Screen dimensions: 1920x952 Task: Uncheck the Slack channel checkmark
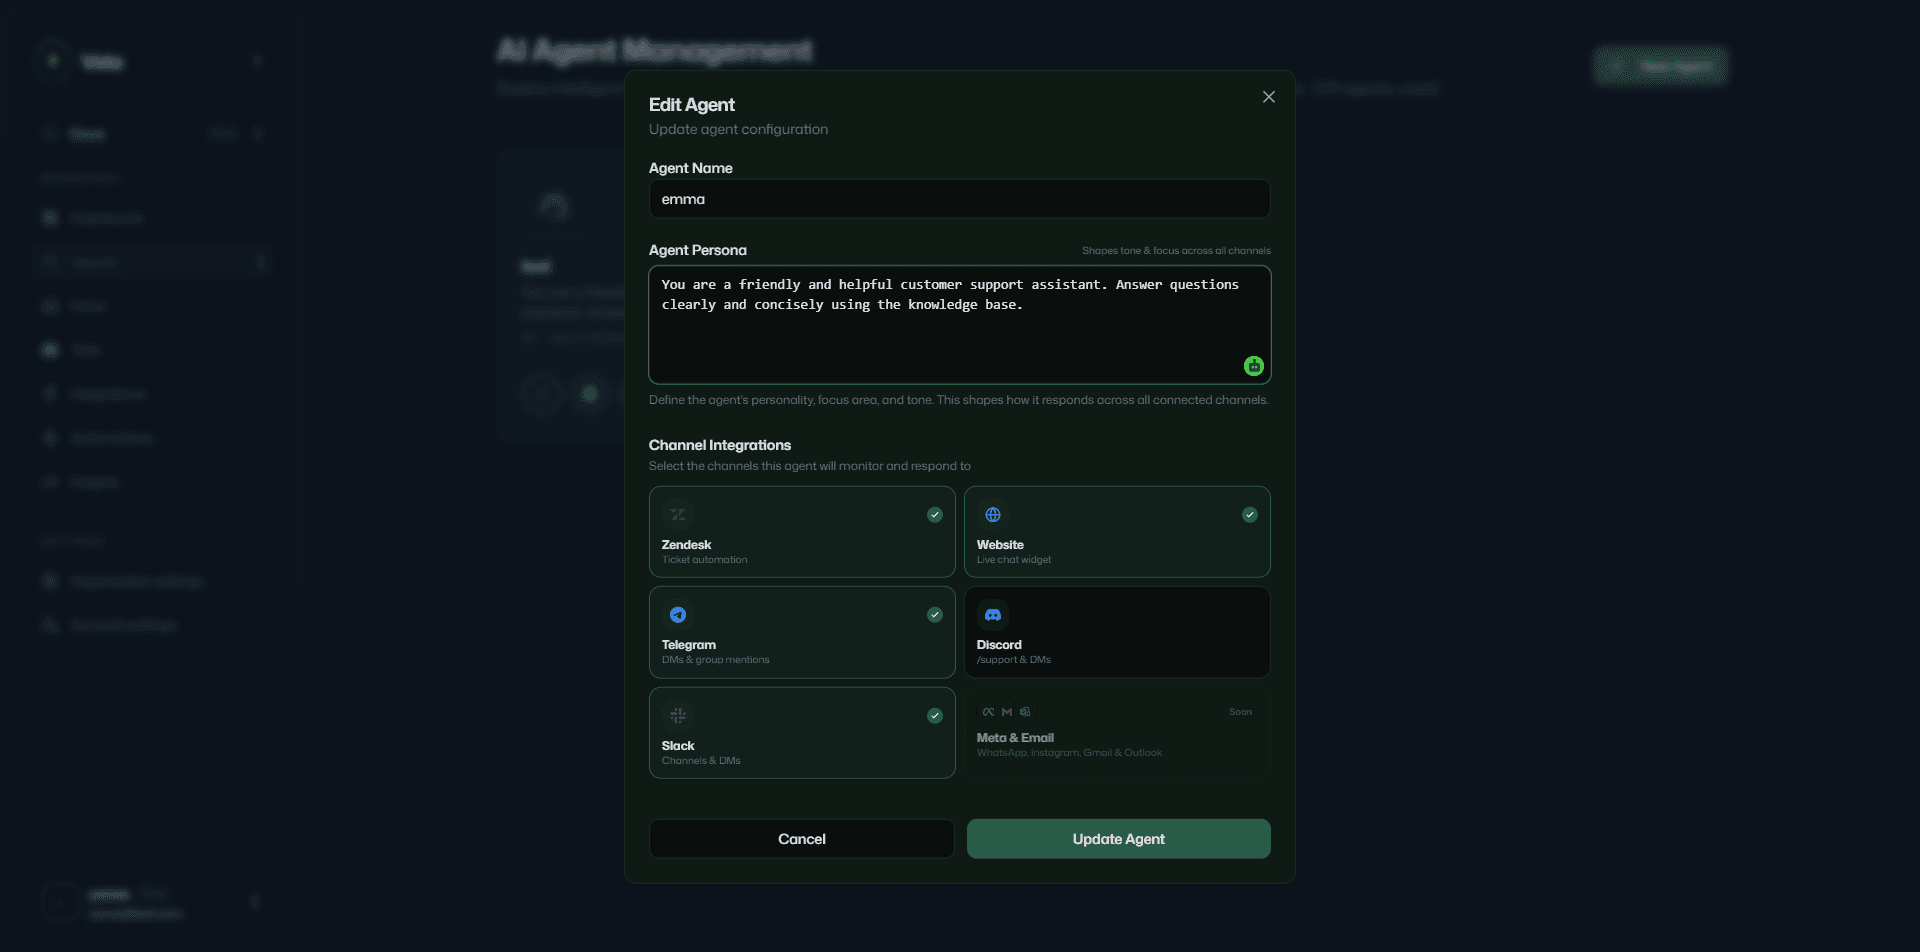(x=935, y=715)
